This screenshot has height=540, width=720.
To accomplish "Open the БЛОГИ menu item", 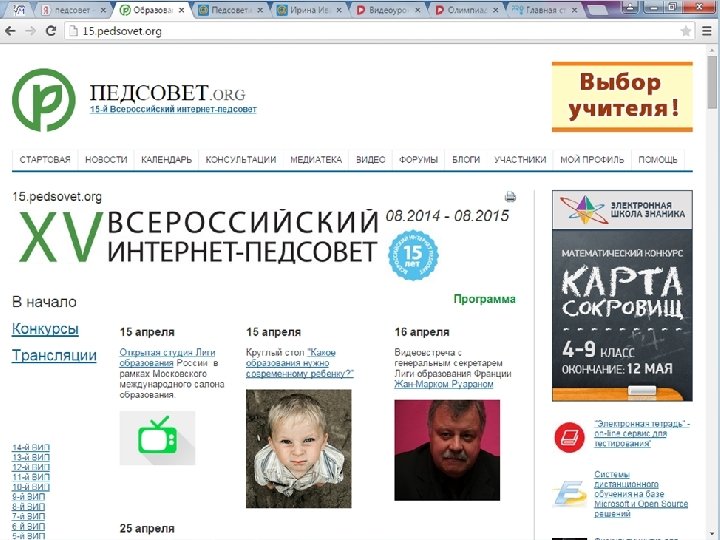I will (466, 159).
